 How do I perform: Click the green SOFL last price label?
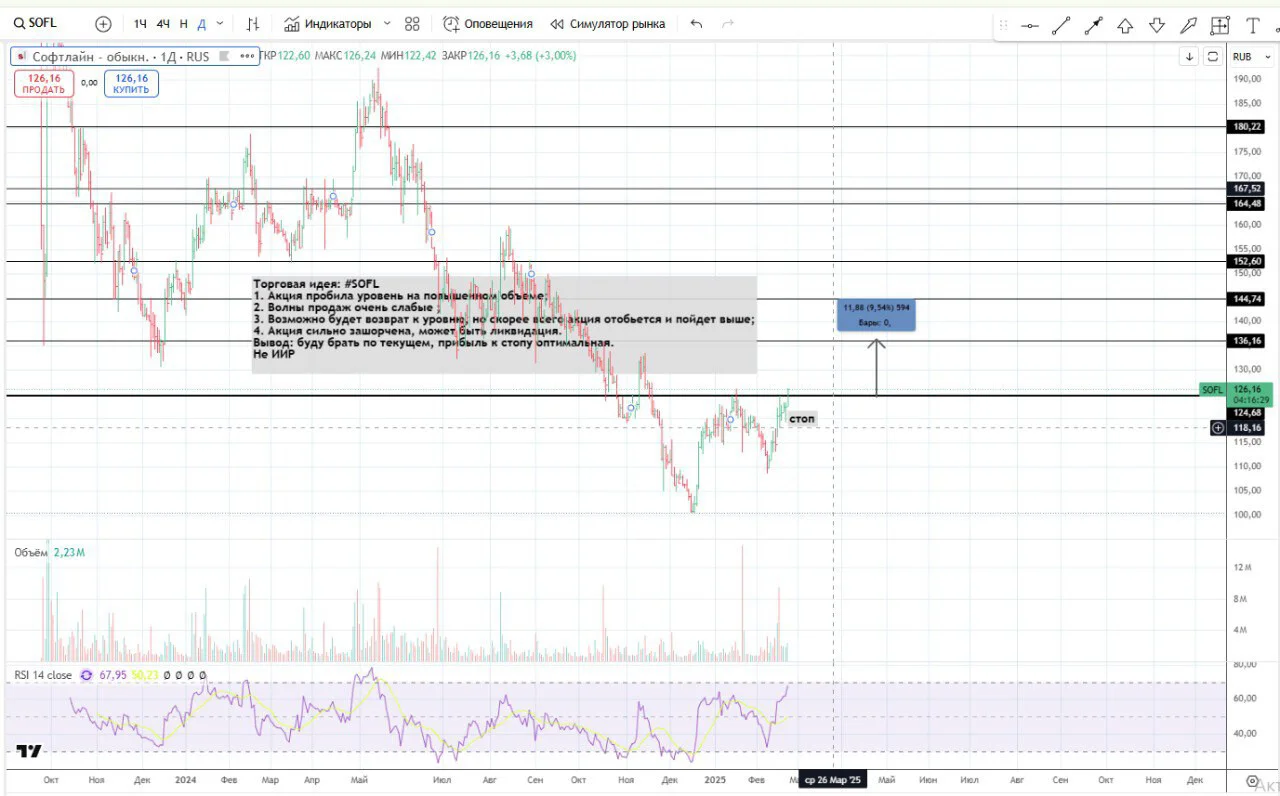(x=1236, y=394)
